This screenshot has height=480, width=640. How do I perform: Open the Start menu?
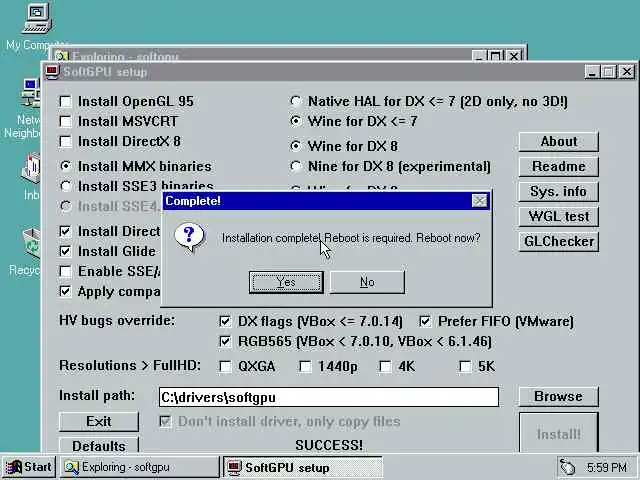coord(28,467)
